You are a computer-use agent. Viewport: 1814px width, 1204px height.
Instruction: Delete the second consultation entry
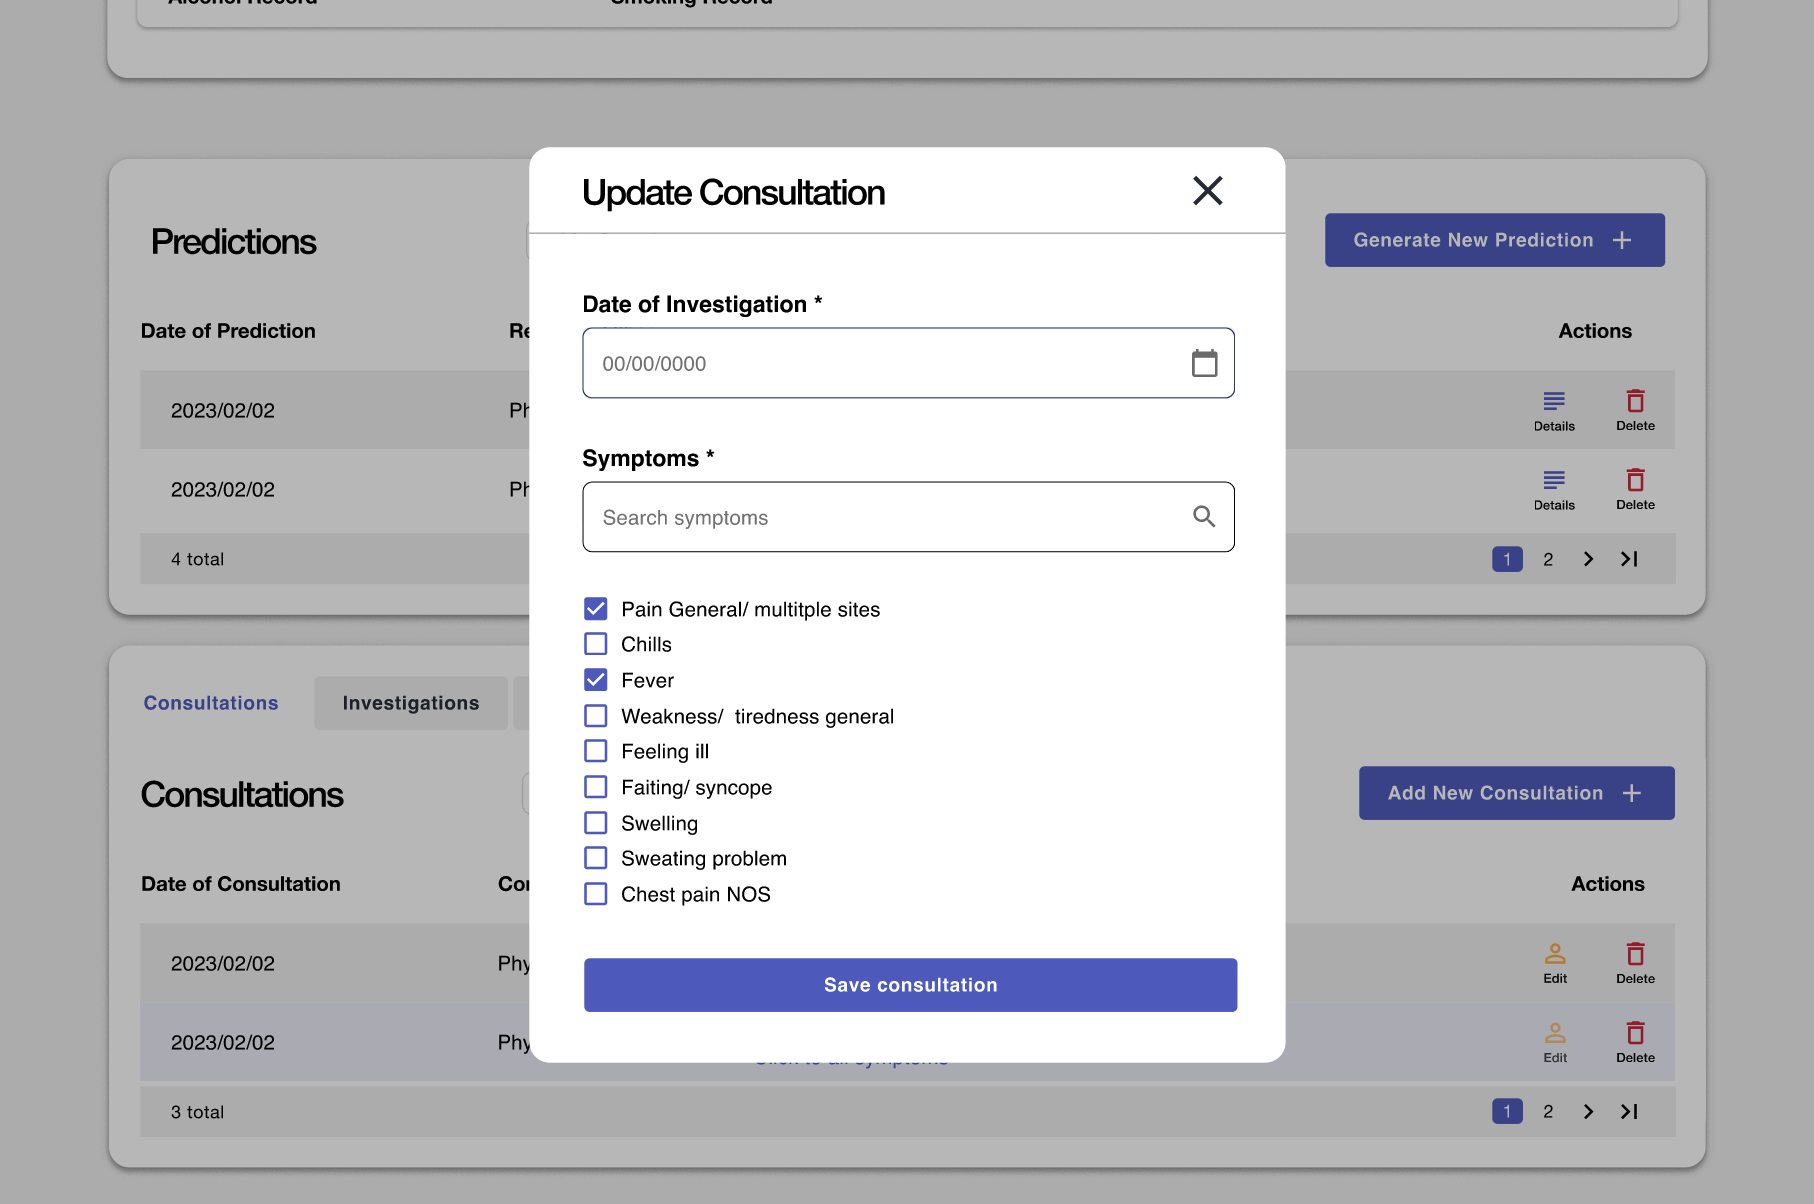(1634, 1040)
